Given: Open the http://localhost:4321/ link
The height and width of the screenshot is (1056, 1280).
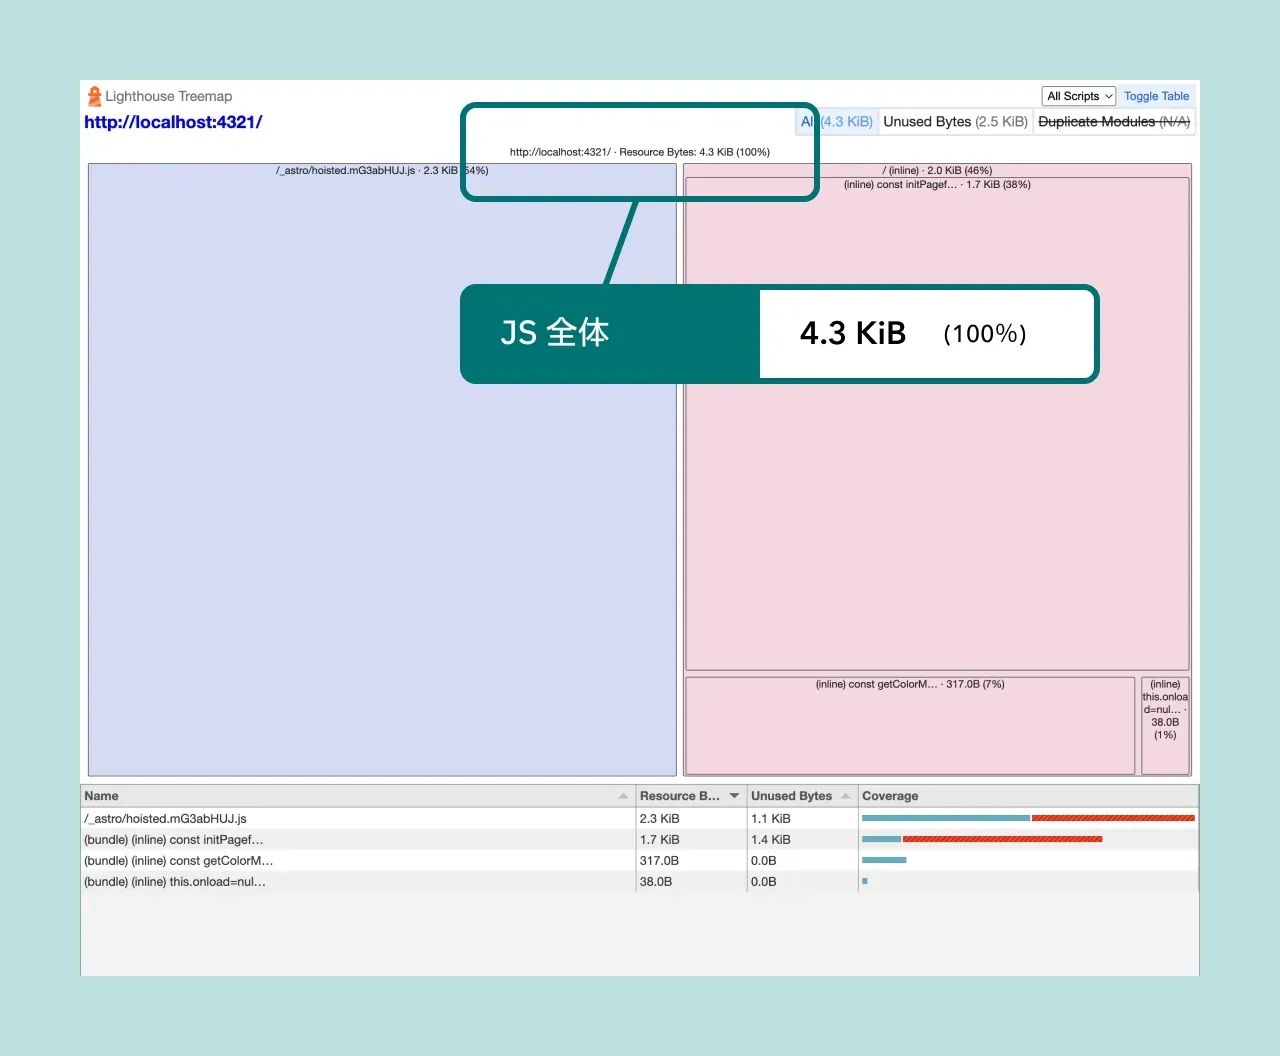Looking at the screenshot, I should (x=173, y=122).
